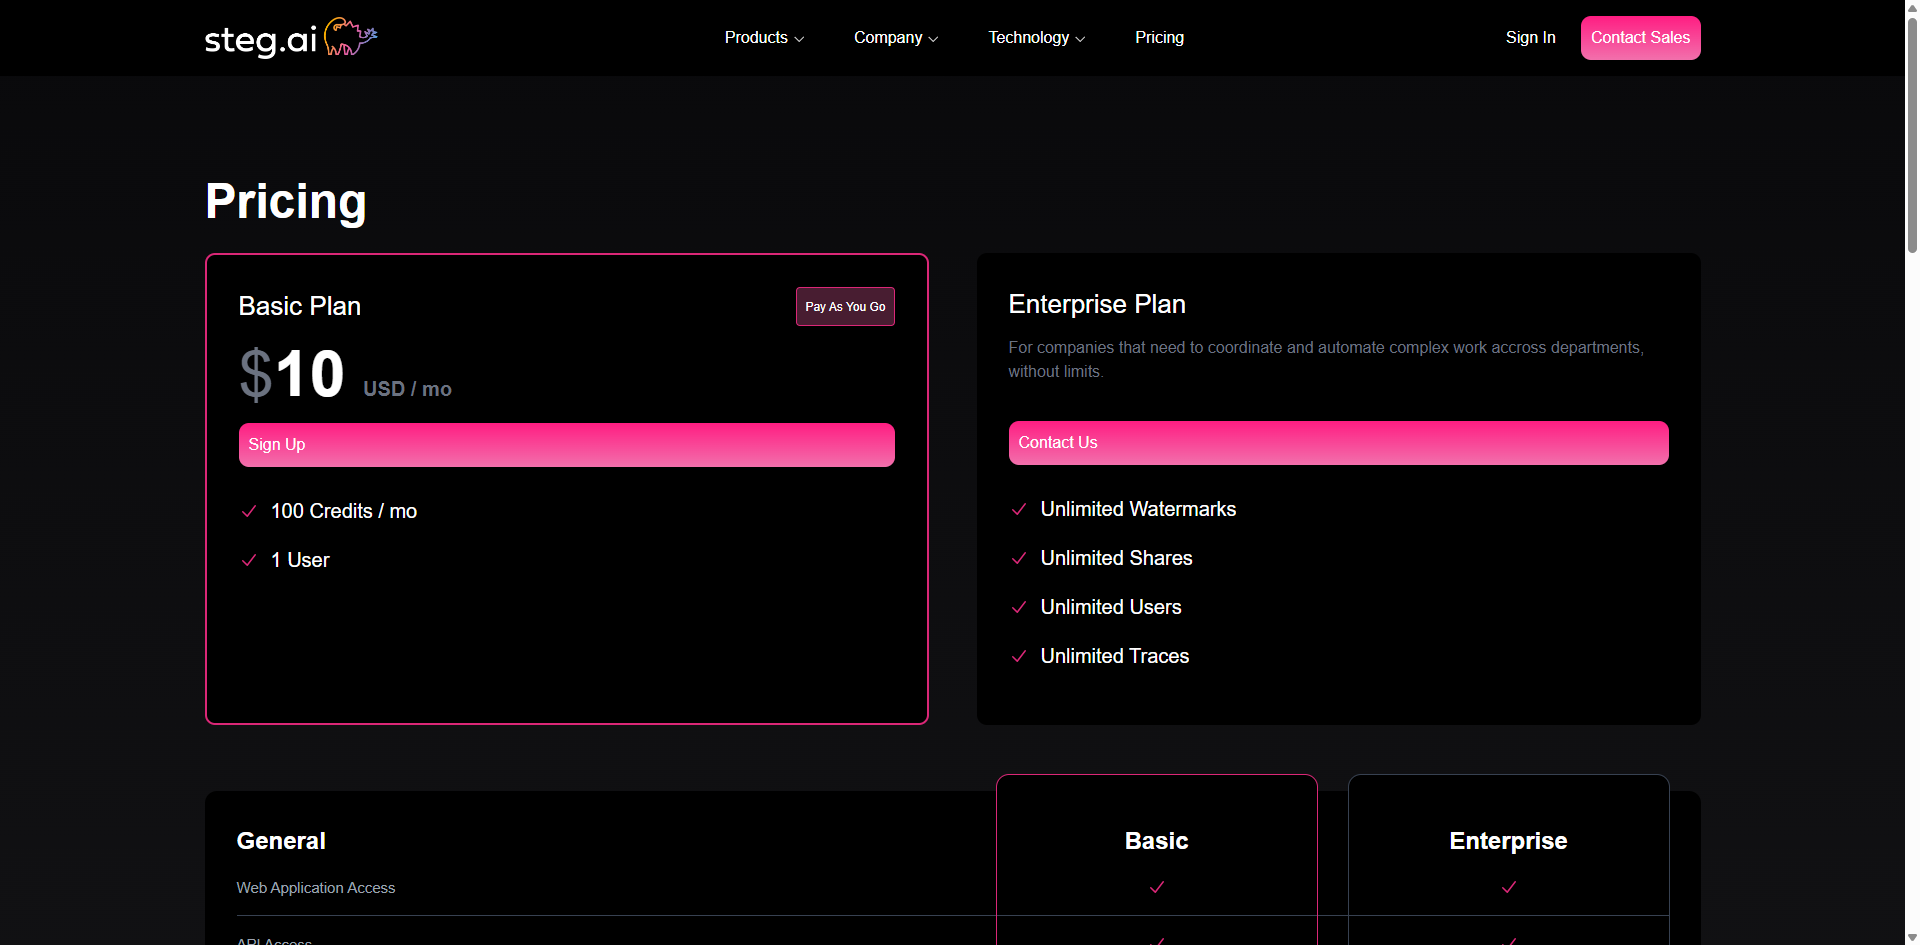Expand the Technology dropdown menu
This screenshot has height=945, width=1920.
[x=1035, y=37]
